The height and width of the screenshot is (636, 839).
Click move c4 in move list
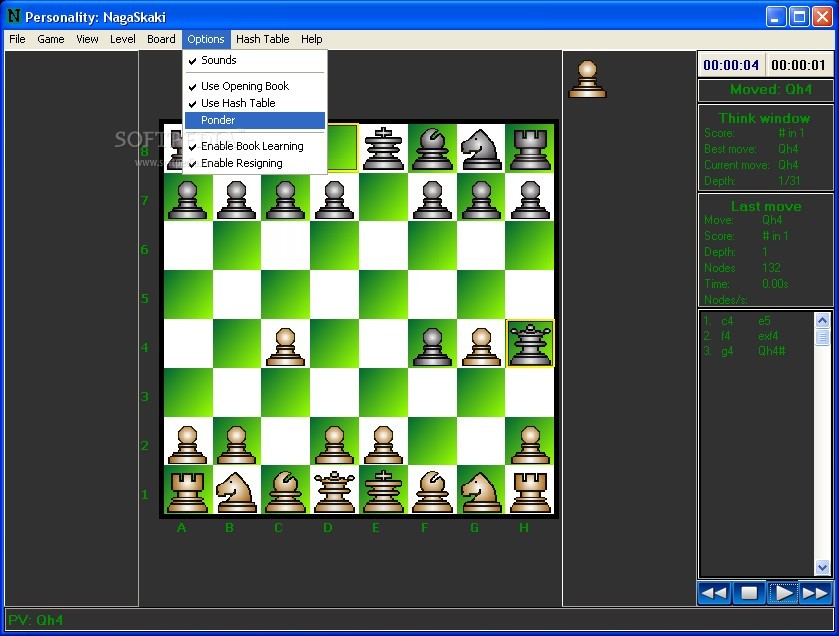click(727, 321)
